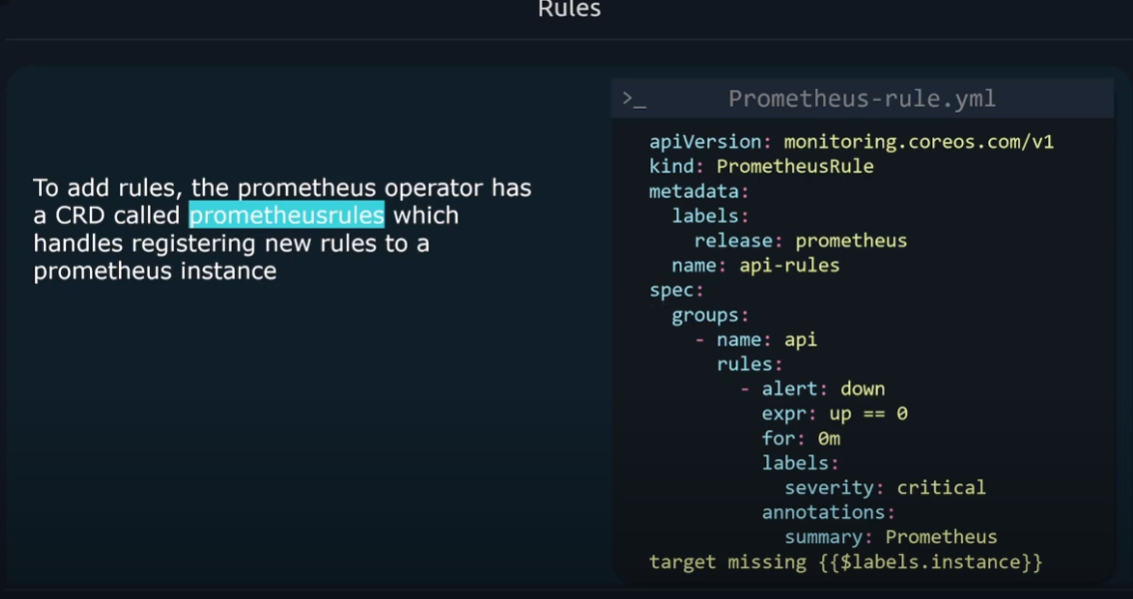Select the apiVersion line in code
The height and width of the screenshot is (599, 1133).
[x=851, y=142]
